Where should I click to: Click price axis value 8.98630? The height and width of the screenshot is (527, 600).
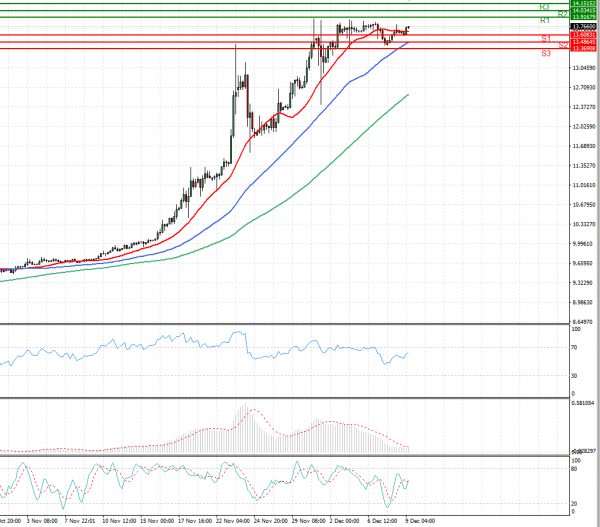[584, 302]
